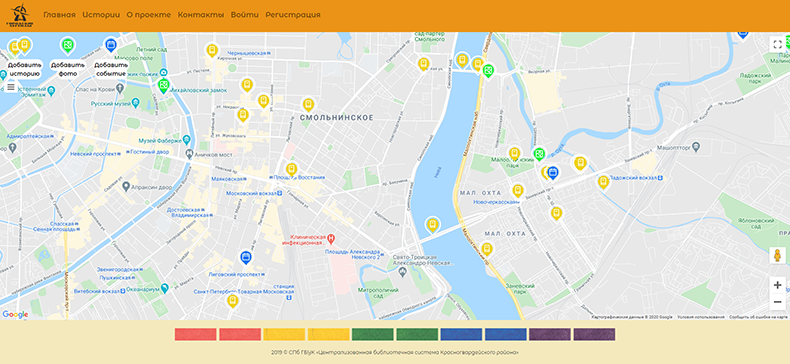This screenshot has height=364, width=790.
Task: Click the Google logo on the map
Action: click(15, 315)
